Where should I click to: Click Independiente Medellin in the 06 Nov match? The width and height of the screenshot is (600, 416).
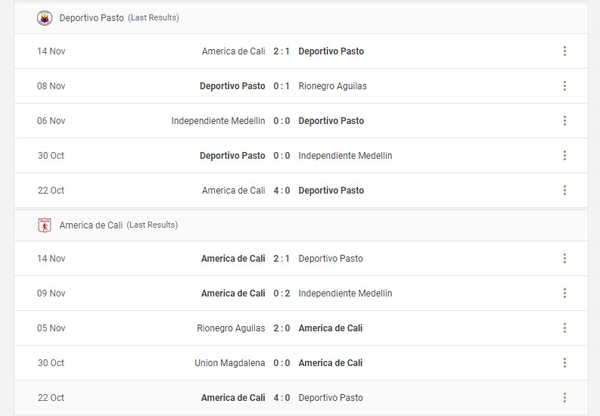coord(218,121)
